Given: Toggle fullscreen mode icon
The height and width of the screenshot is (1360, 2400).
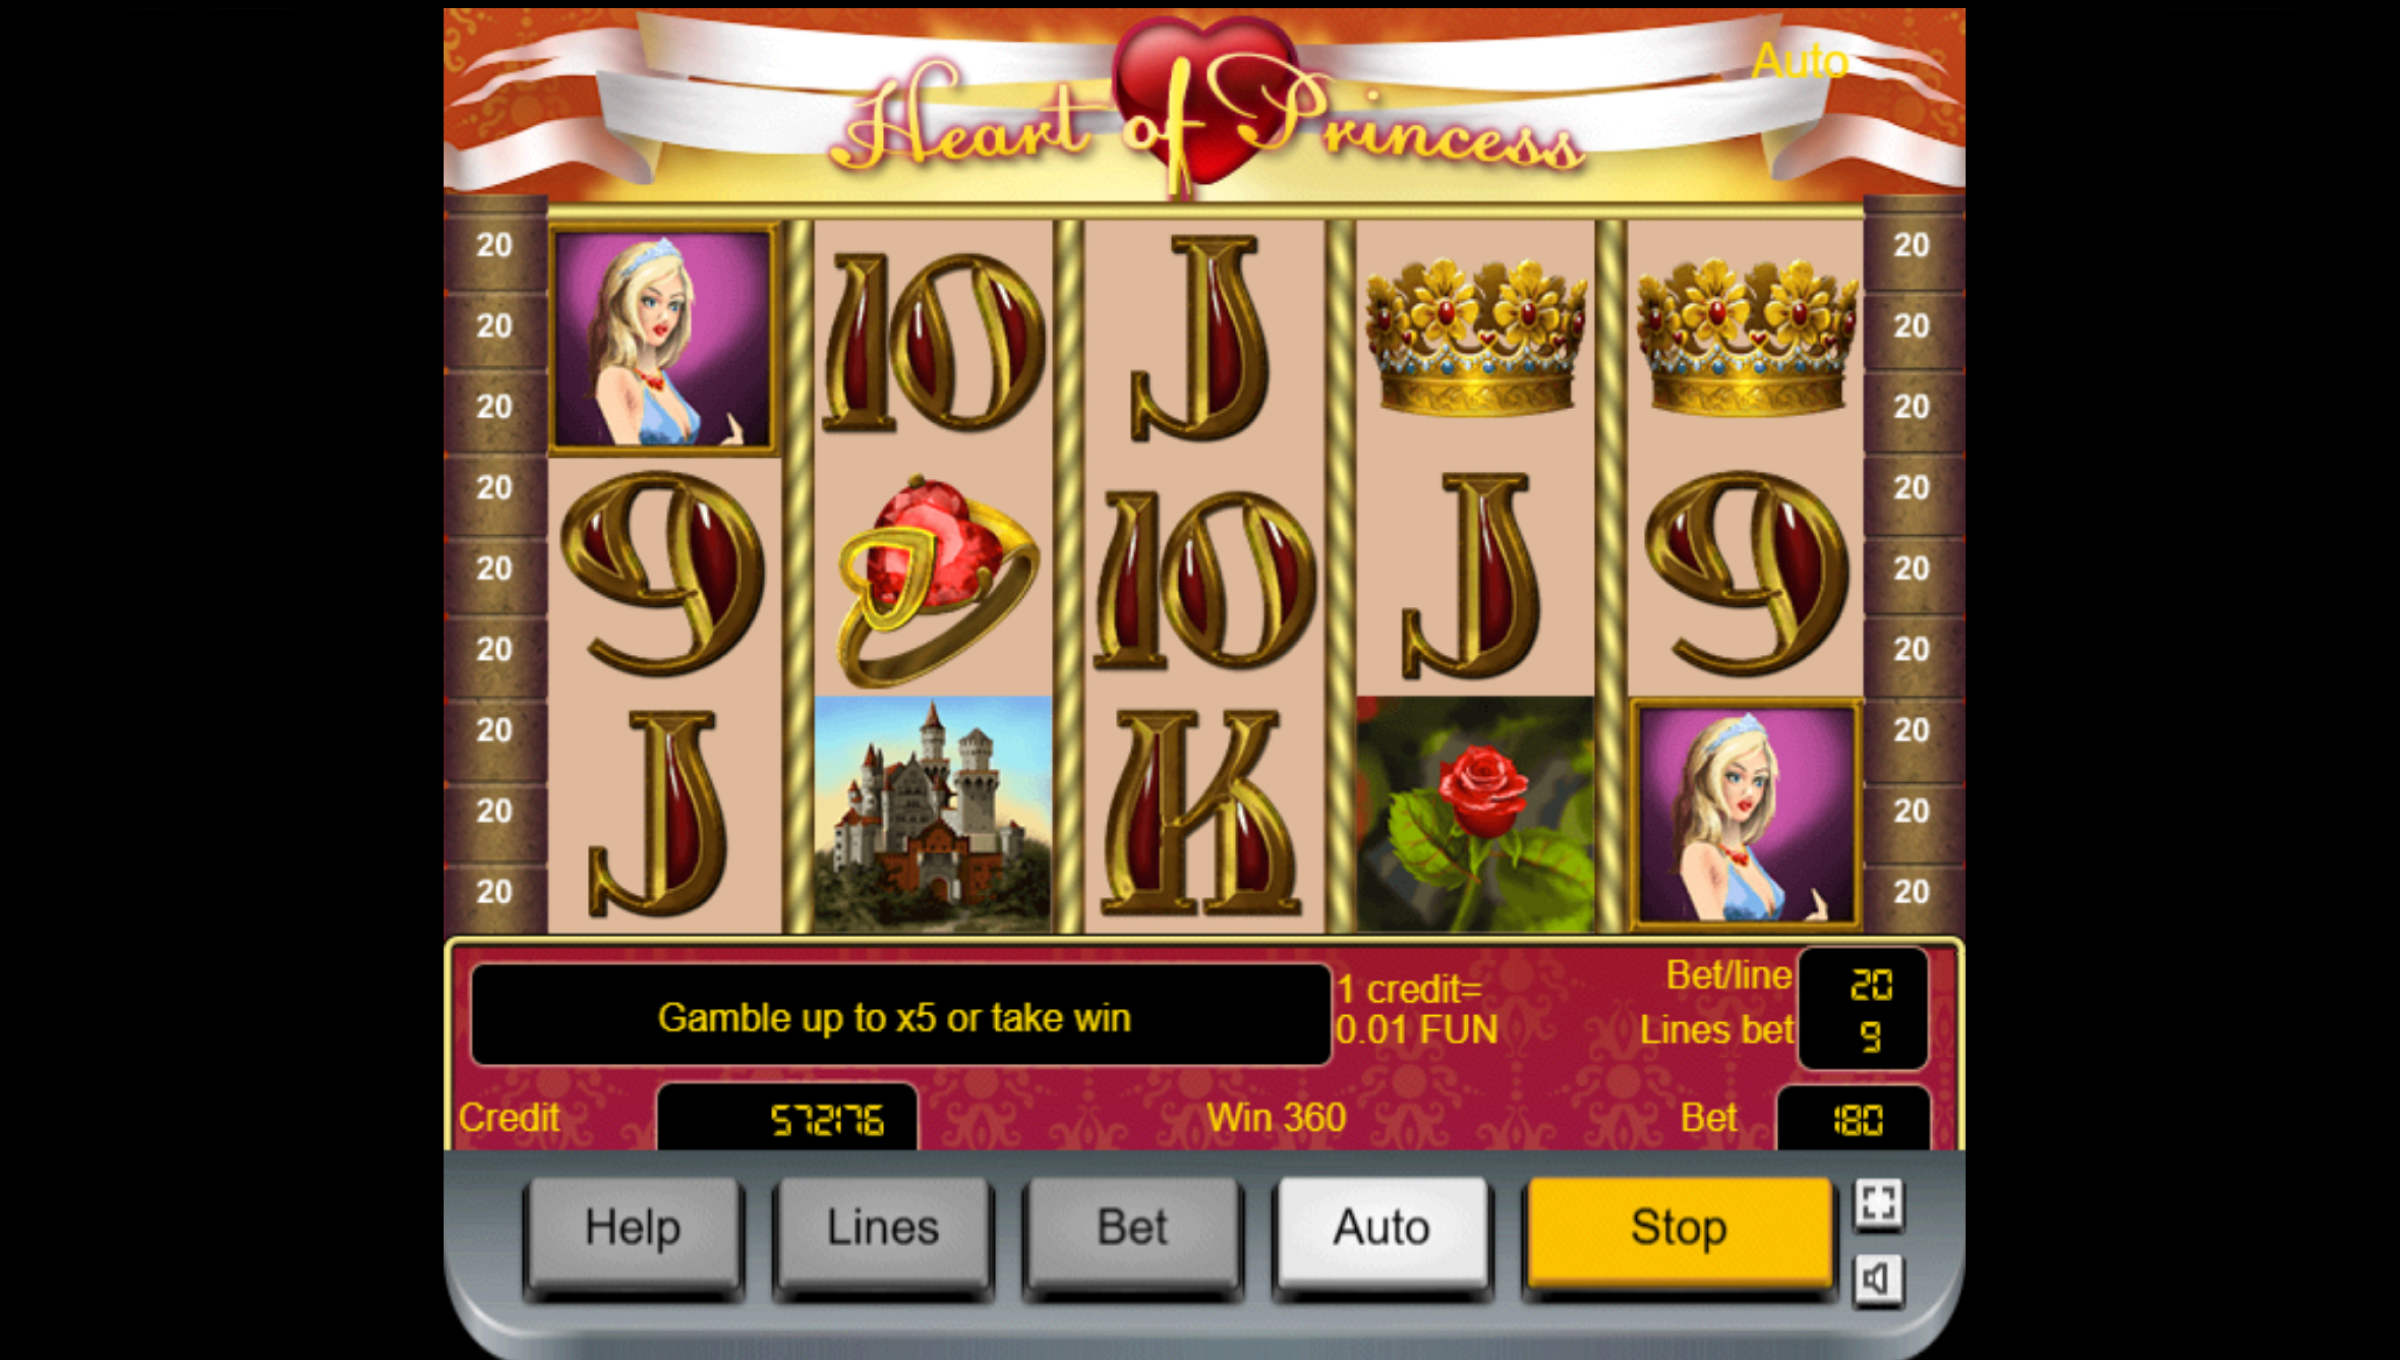Looking at the screenshot, I should (x=1879, y=1203).
